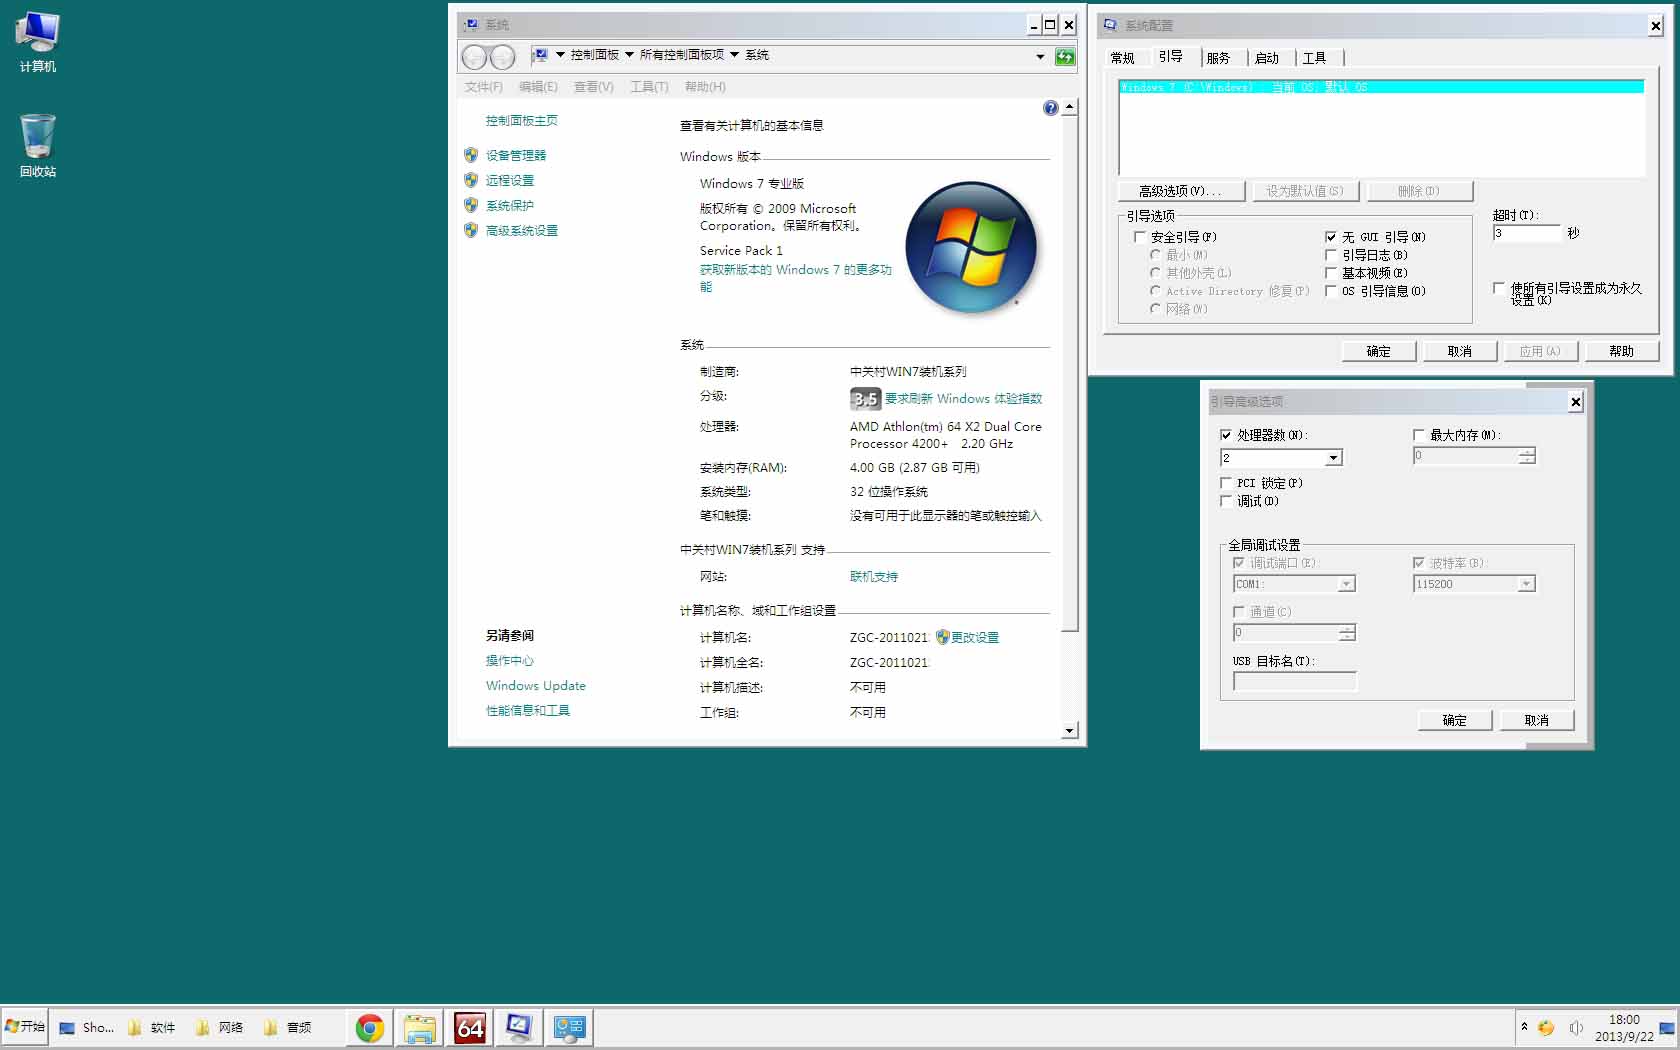Click the 3.5 Windows experience rating badge
Screen dimensions: 1680x1050
coord(865,399)
